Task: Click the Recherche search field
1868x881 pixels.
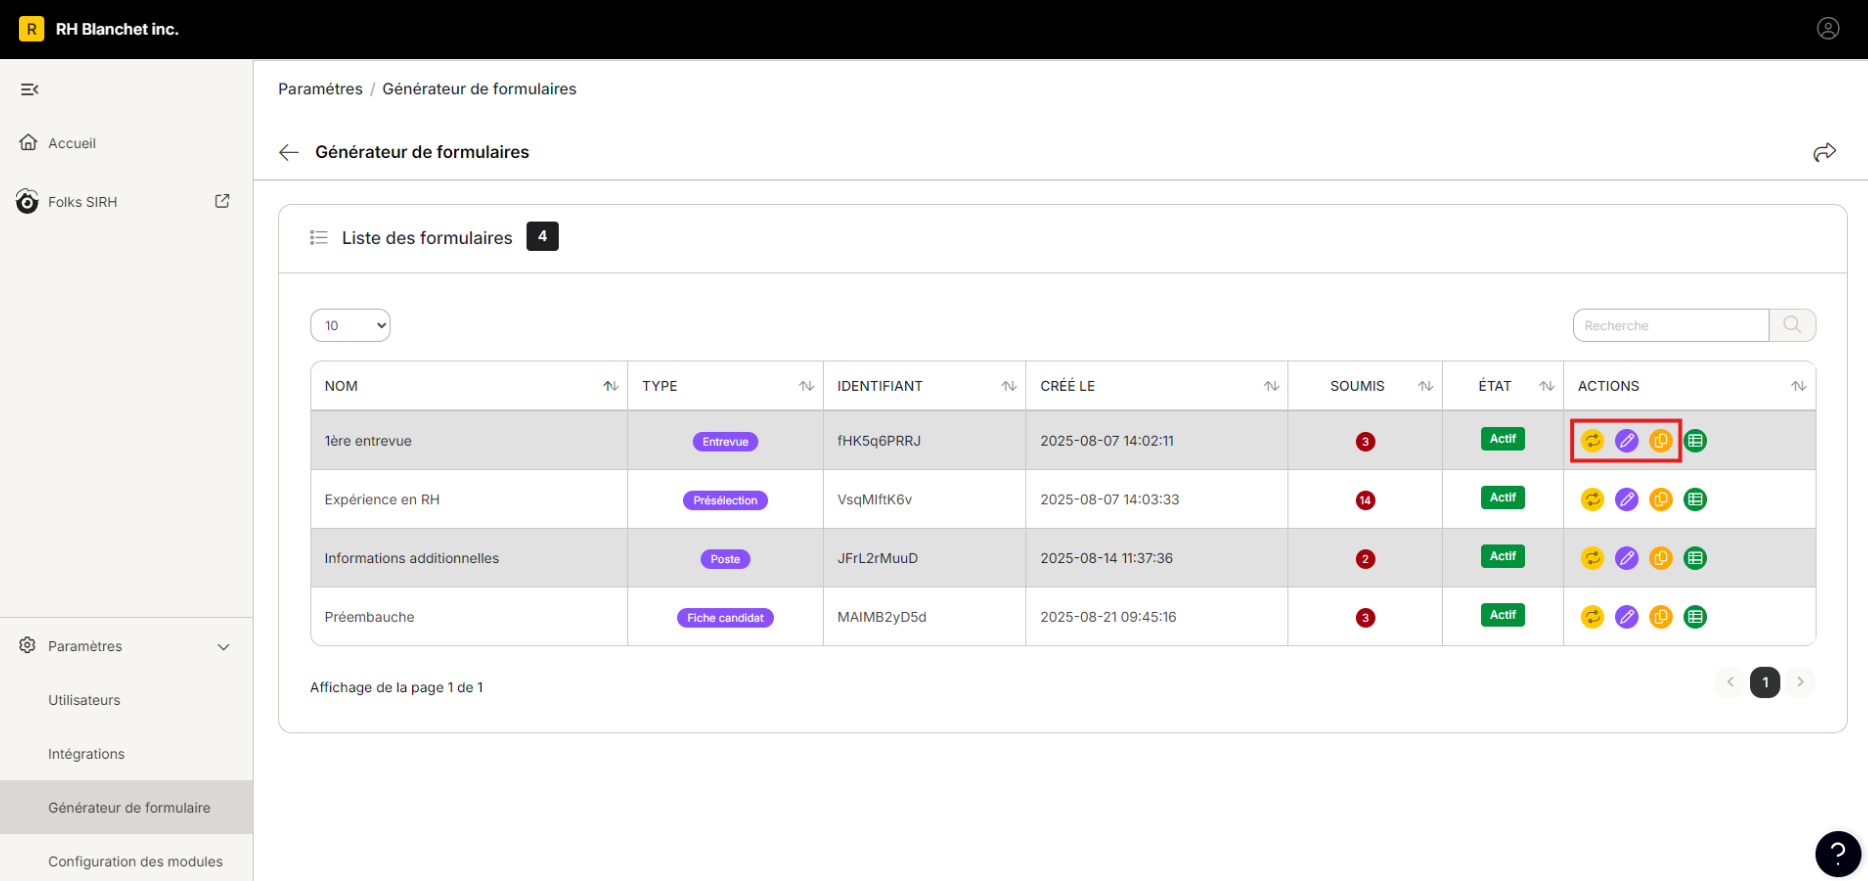Action: 1671,325
